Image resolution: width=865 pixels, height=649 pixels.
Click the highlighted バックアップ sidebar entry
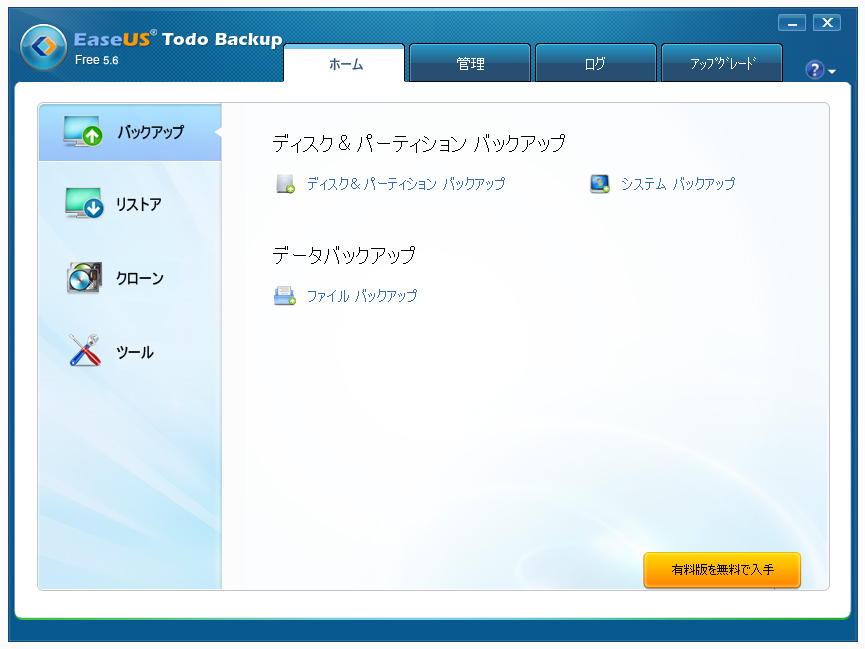point(130,130)
